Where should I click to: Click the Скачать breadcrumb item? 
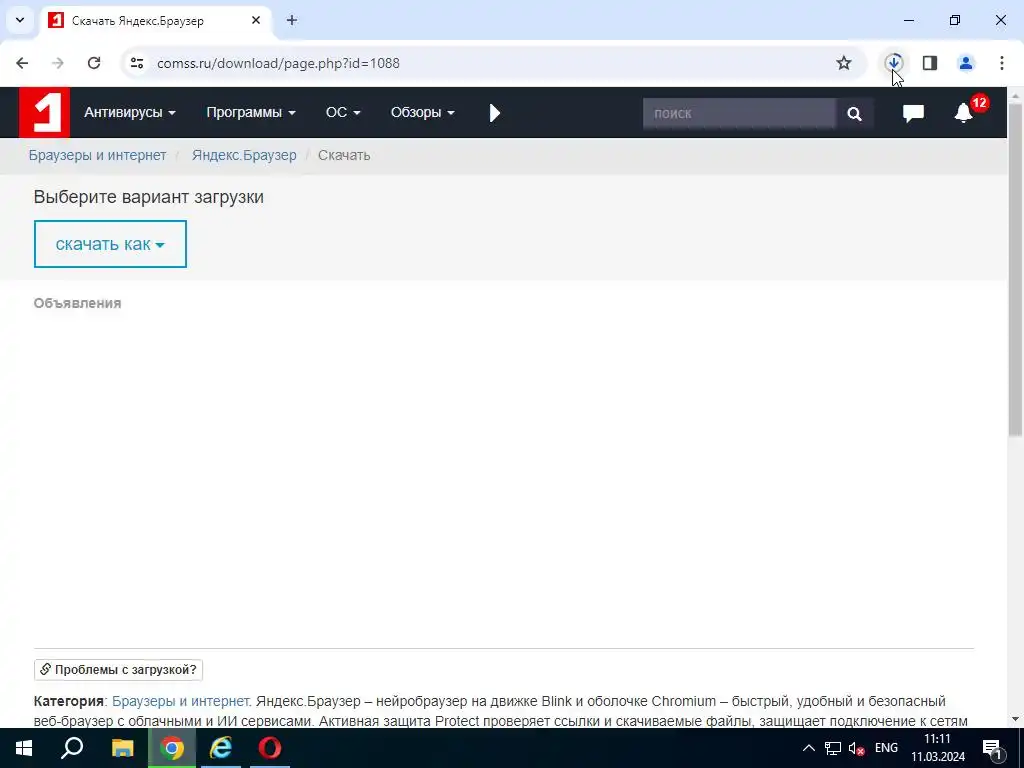pos(344,155)
